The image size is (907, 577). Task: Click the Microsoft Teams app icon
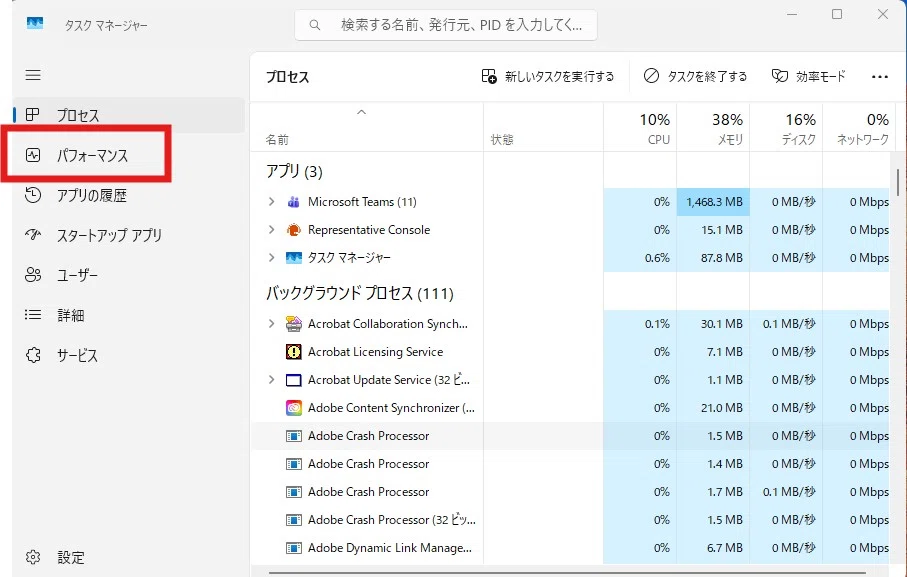click(x=293, y=202)
